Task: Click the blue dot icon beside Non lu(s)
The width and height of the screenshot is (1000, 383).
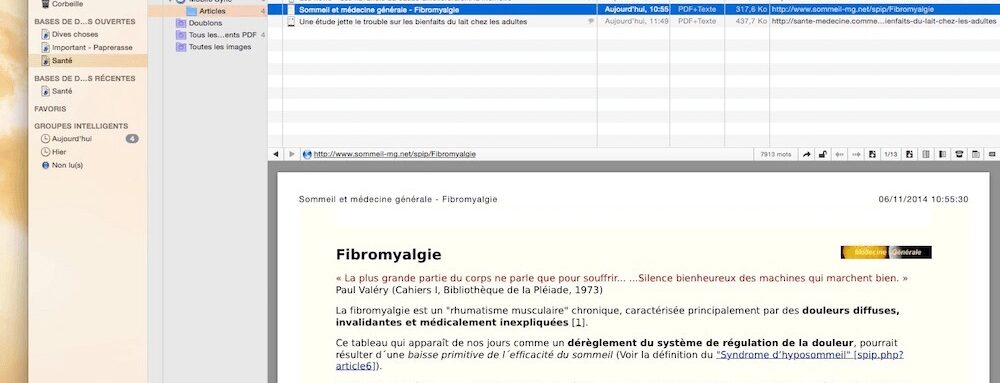Action: click(45, 165)
